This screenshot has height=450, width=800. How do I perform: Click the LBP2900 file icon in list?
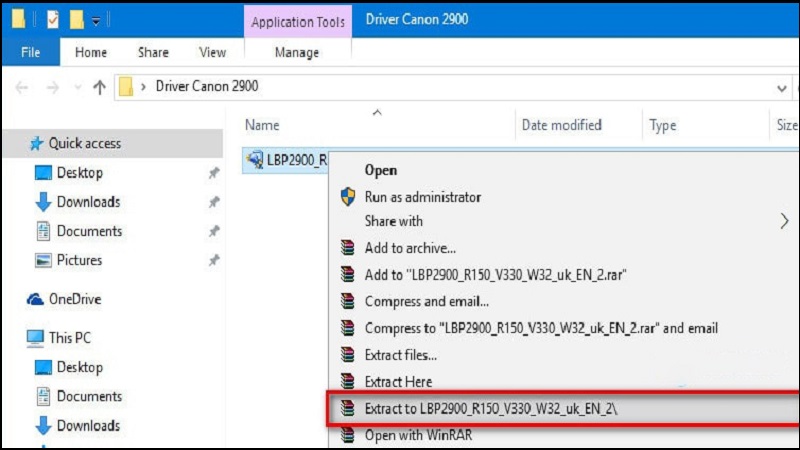(254, 160)
